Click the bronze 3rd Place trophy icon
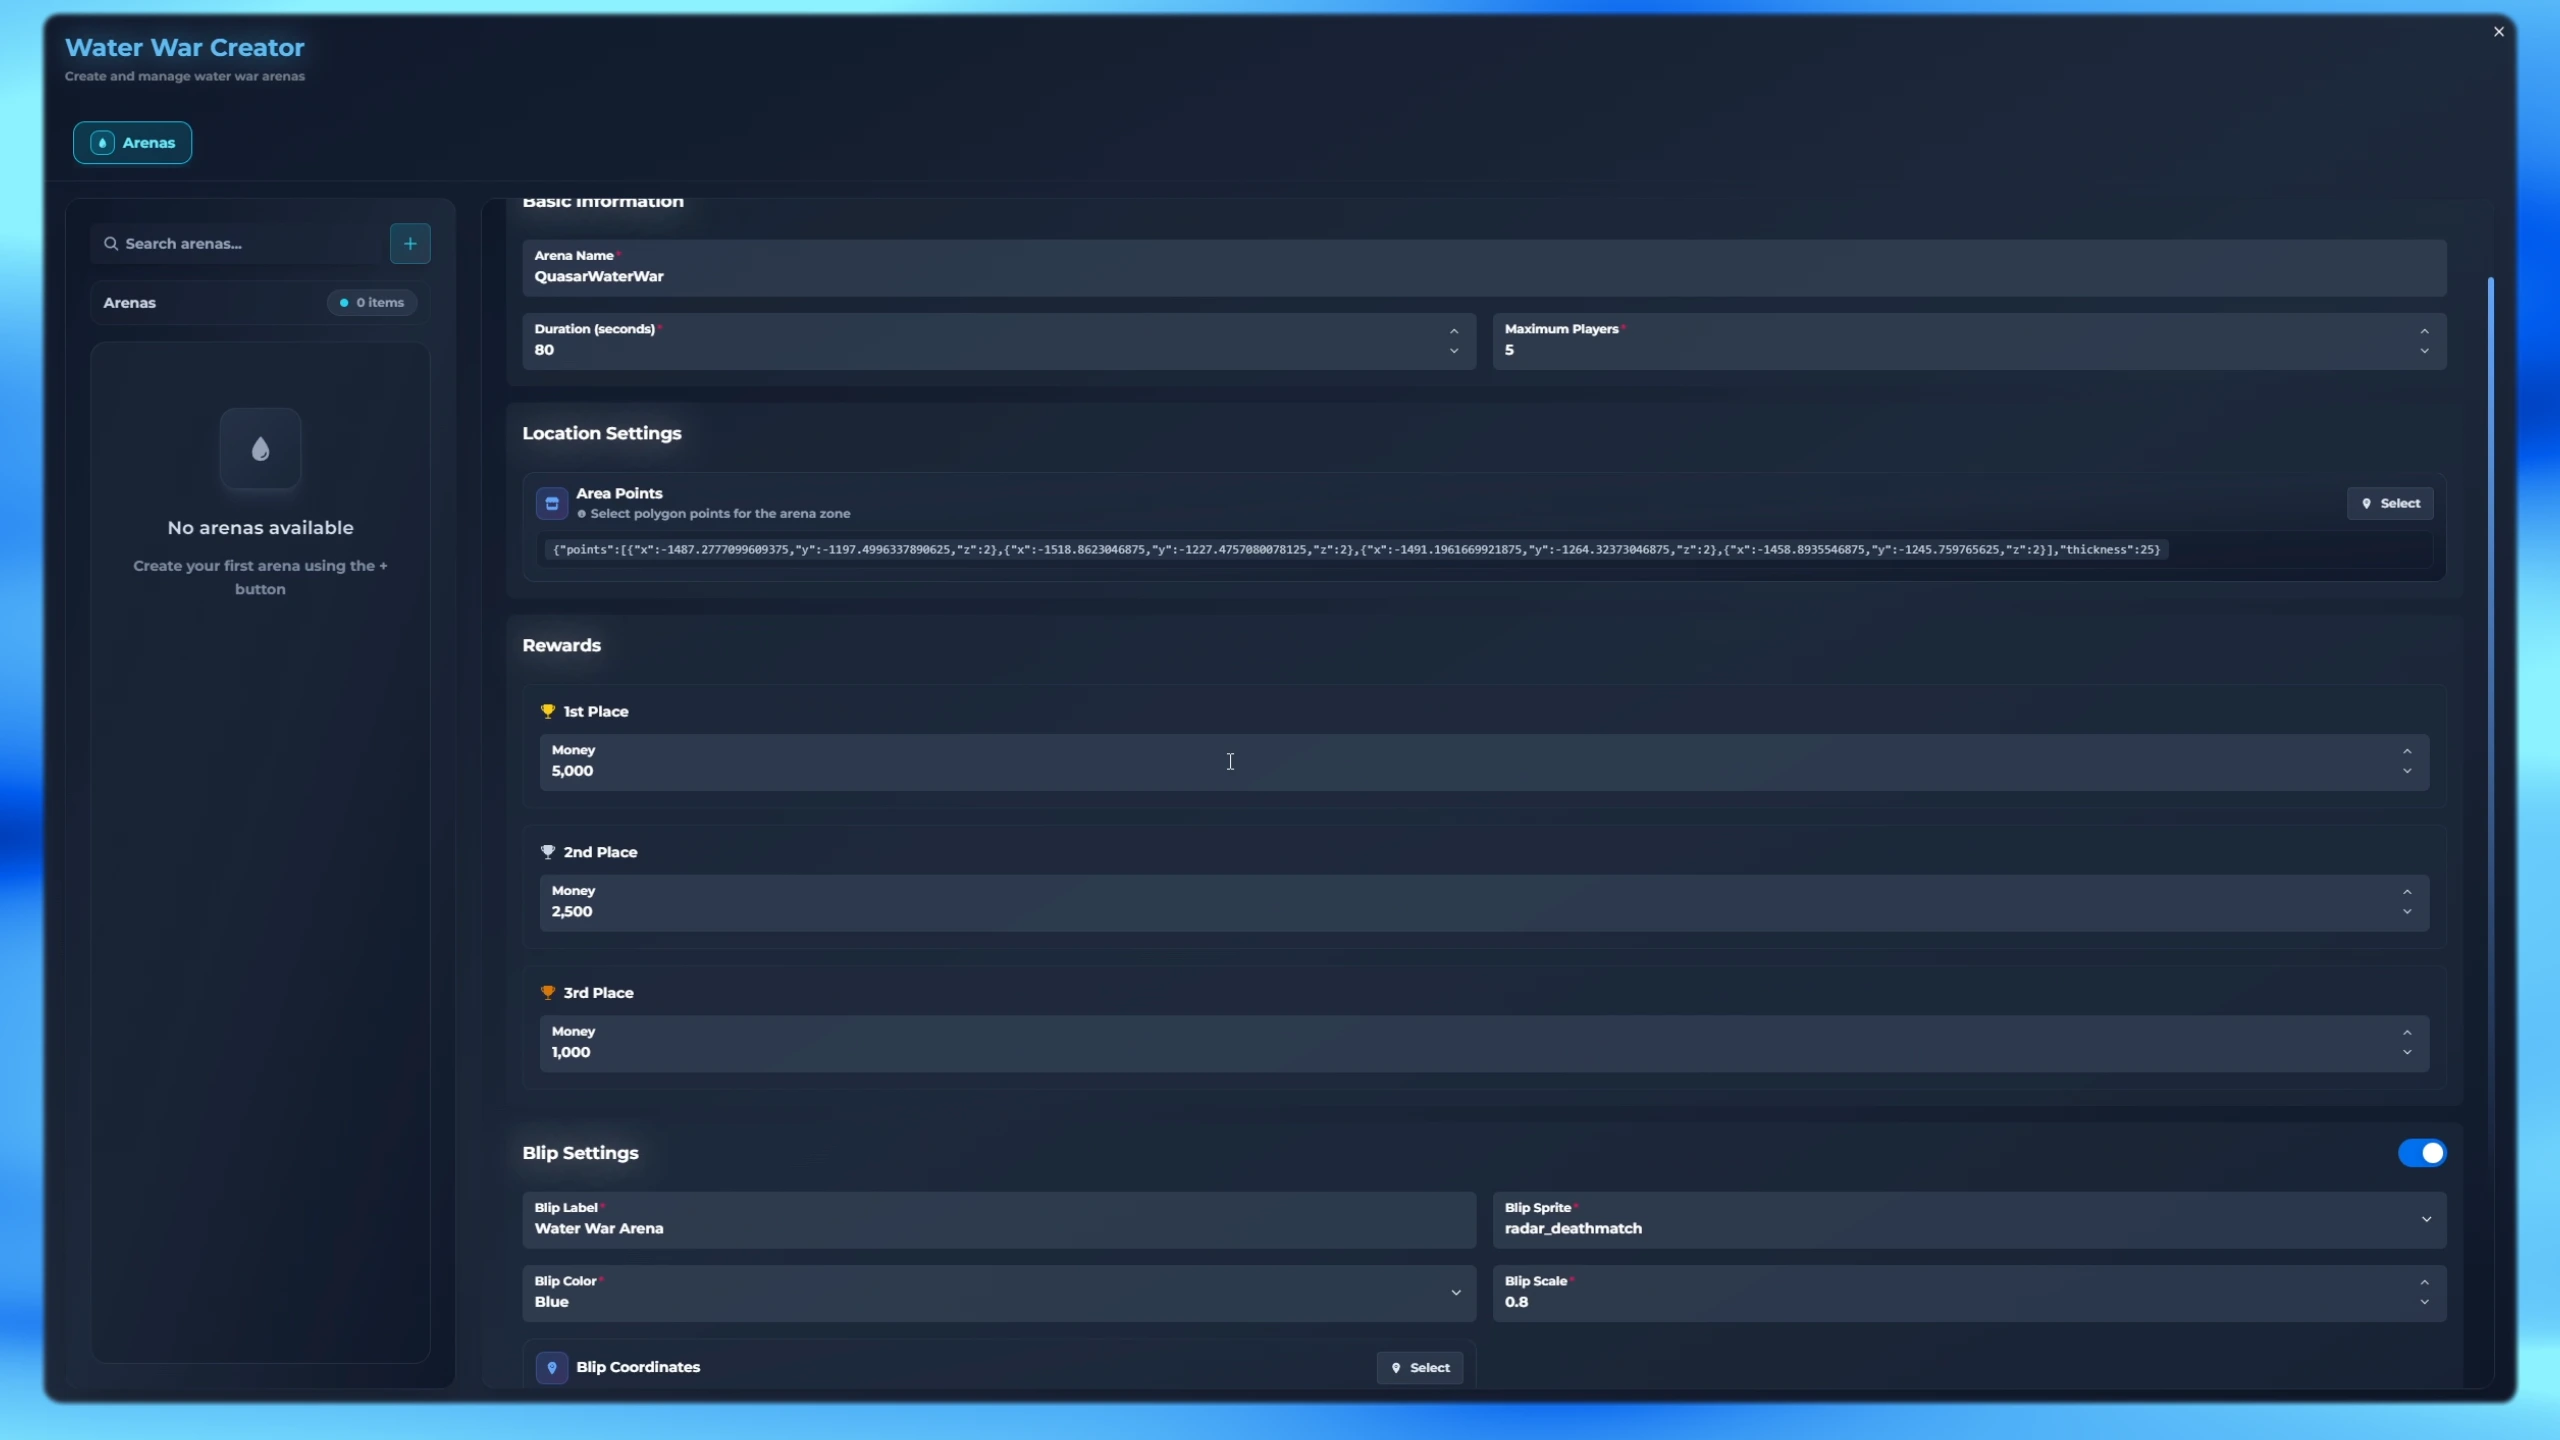This screenshot has height=1440, width=2560. [x=547, y=992]
